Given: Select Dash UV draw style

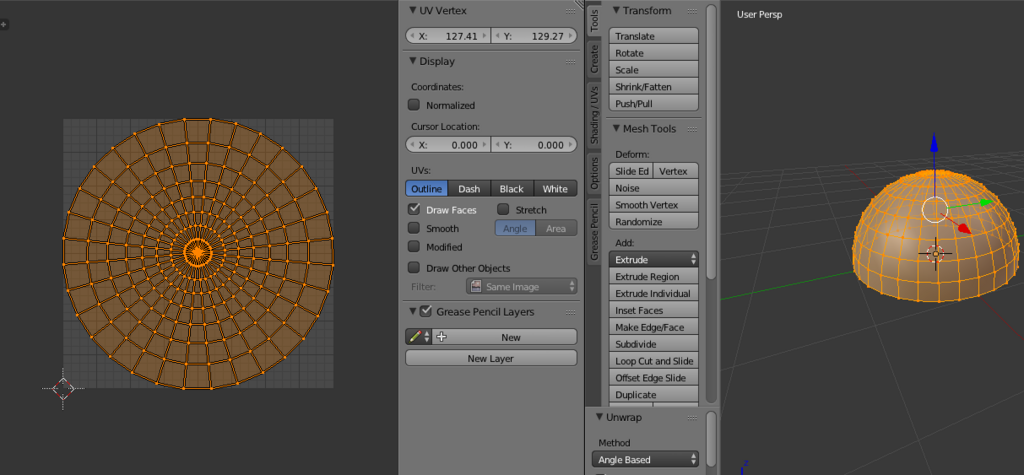Looking at the screenshot, I should pos(470,189).
